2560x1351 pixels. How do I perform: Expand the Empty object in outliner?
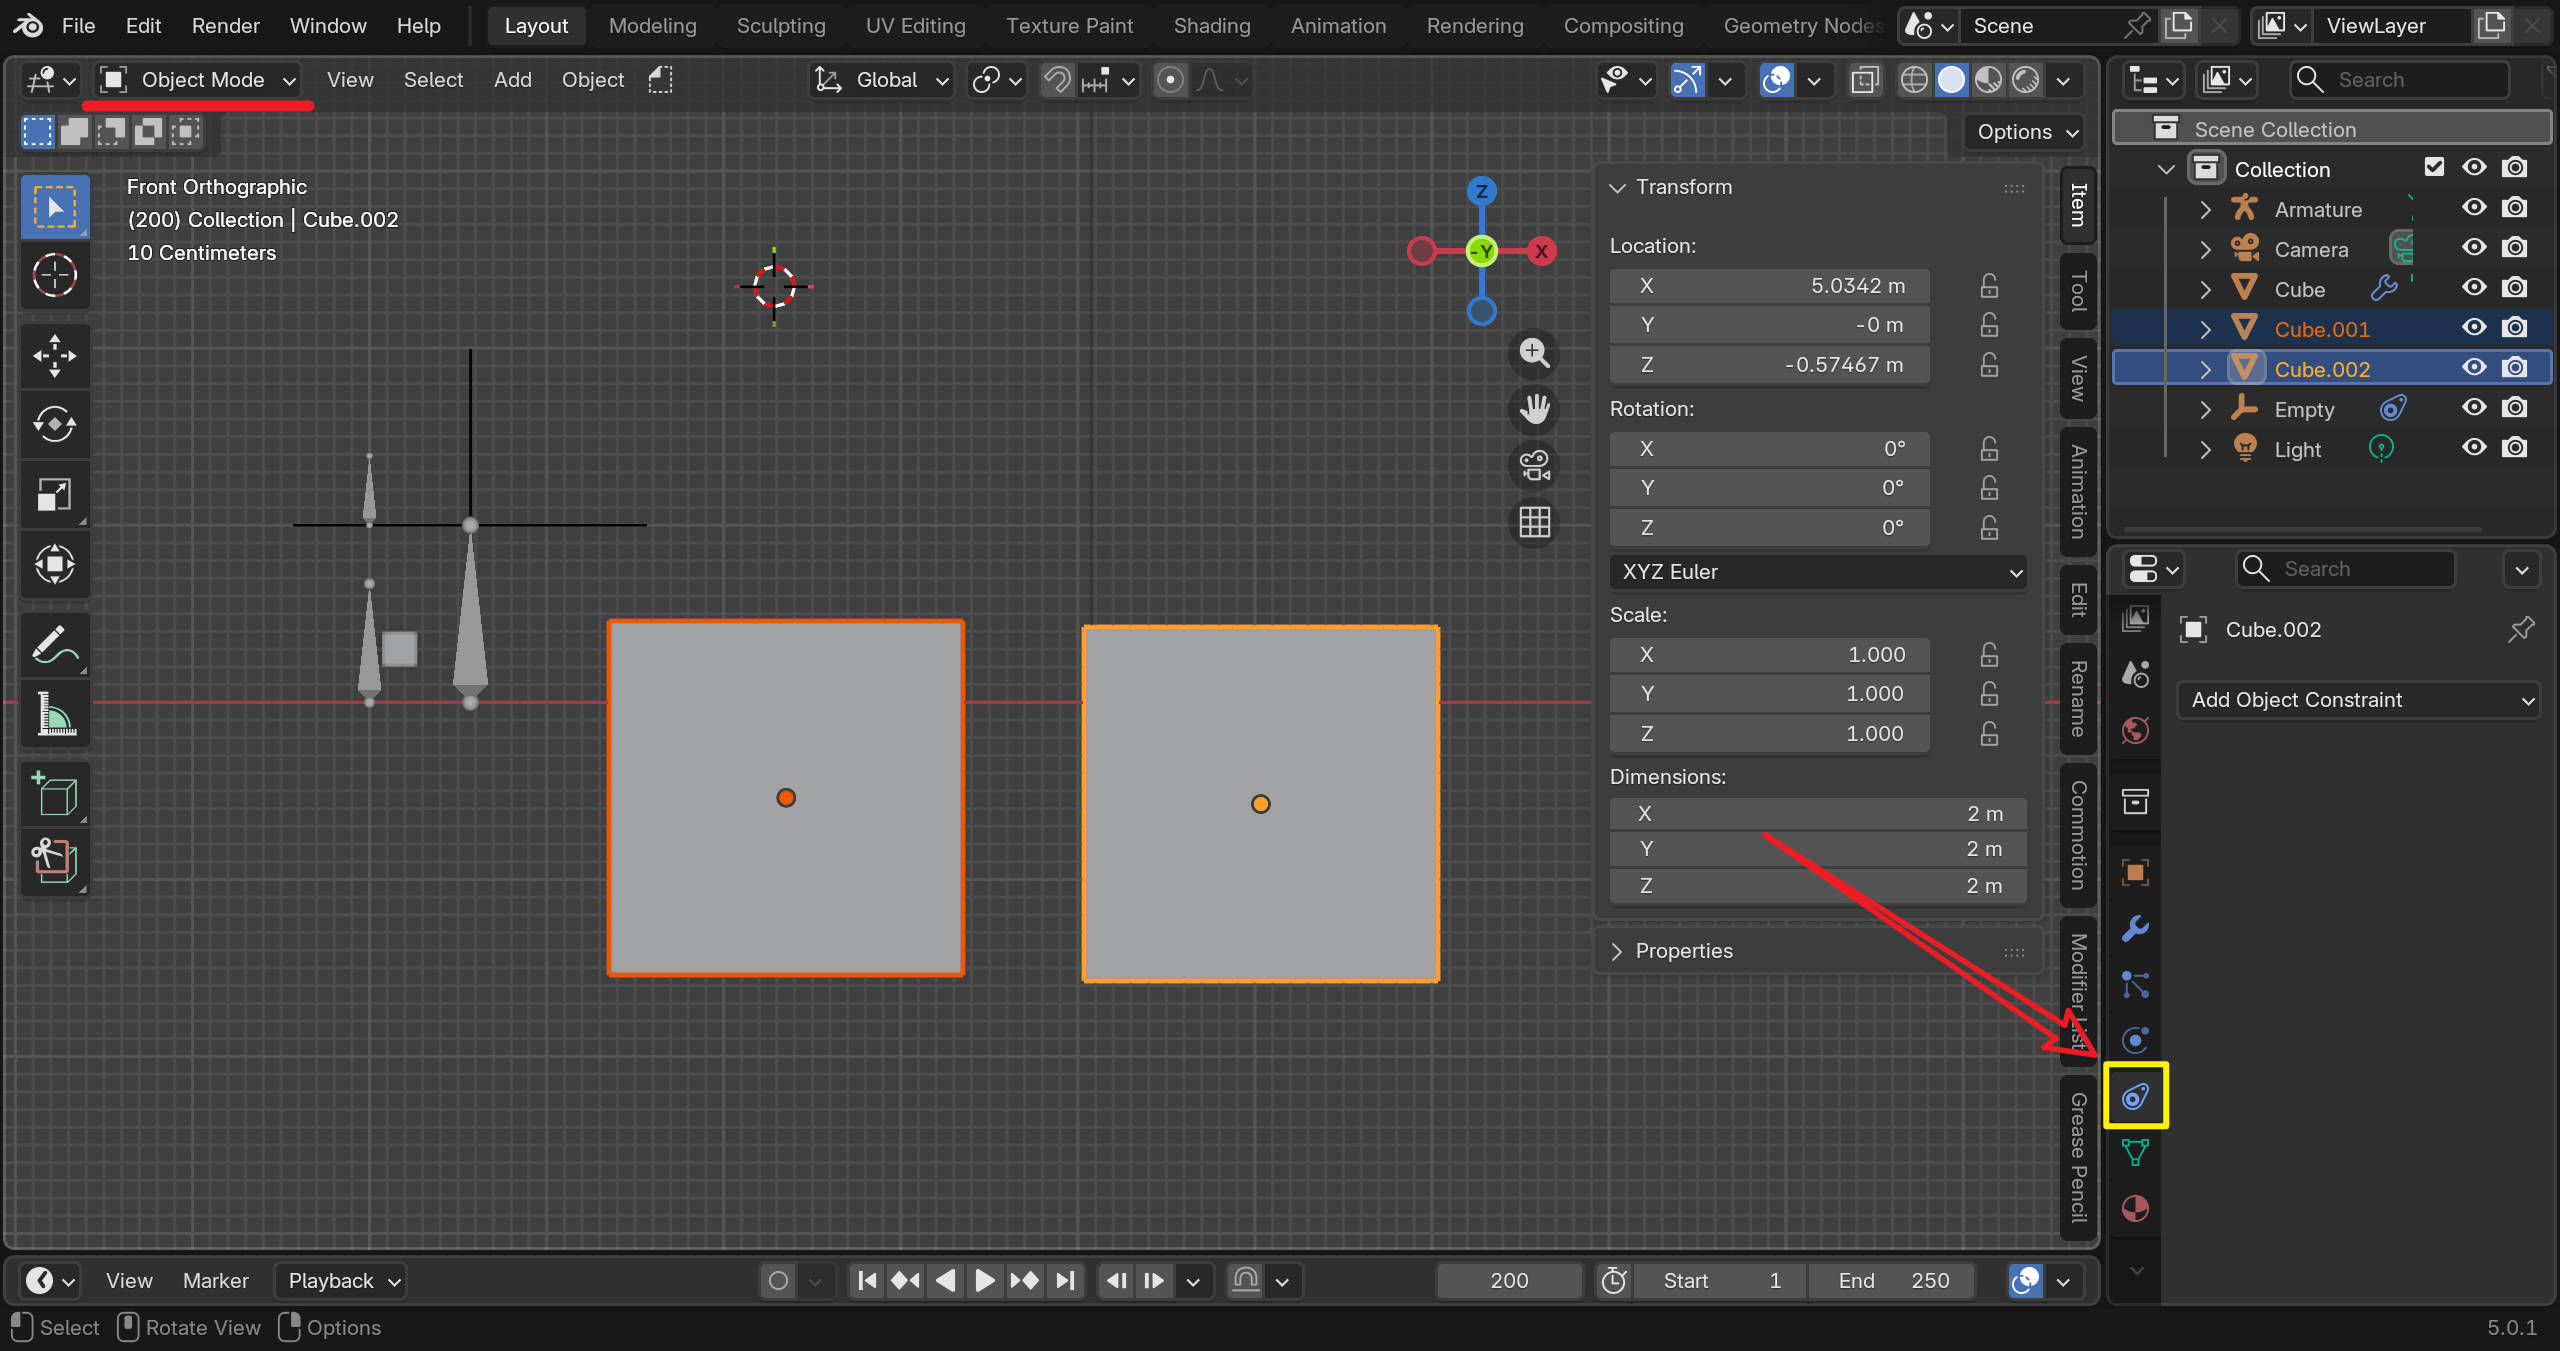click(x=2205, y=409)
